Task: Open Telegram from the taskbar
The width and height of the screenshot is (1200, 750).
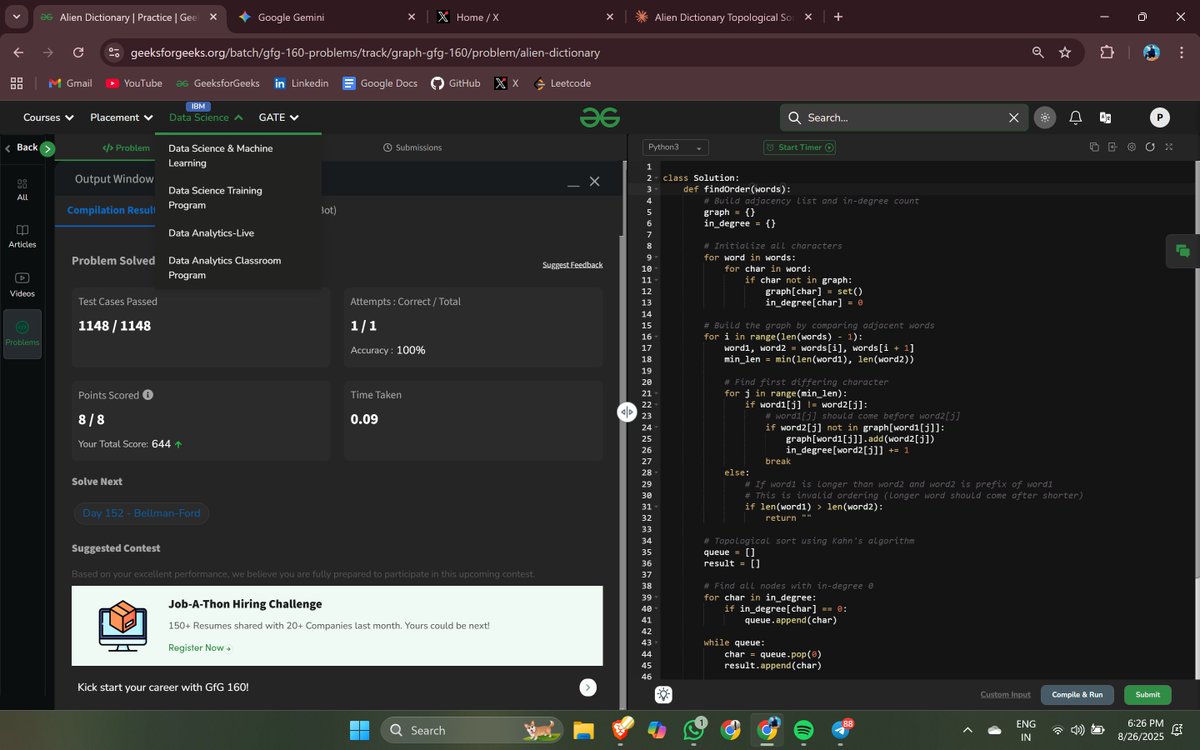Action: [x=841, y=730]
